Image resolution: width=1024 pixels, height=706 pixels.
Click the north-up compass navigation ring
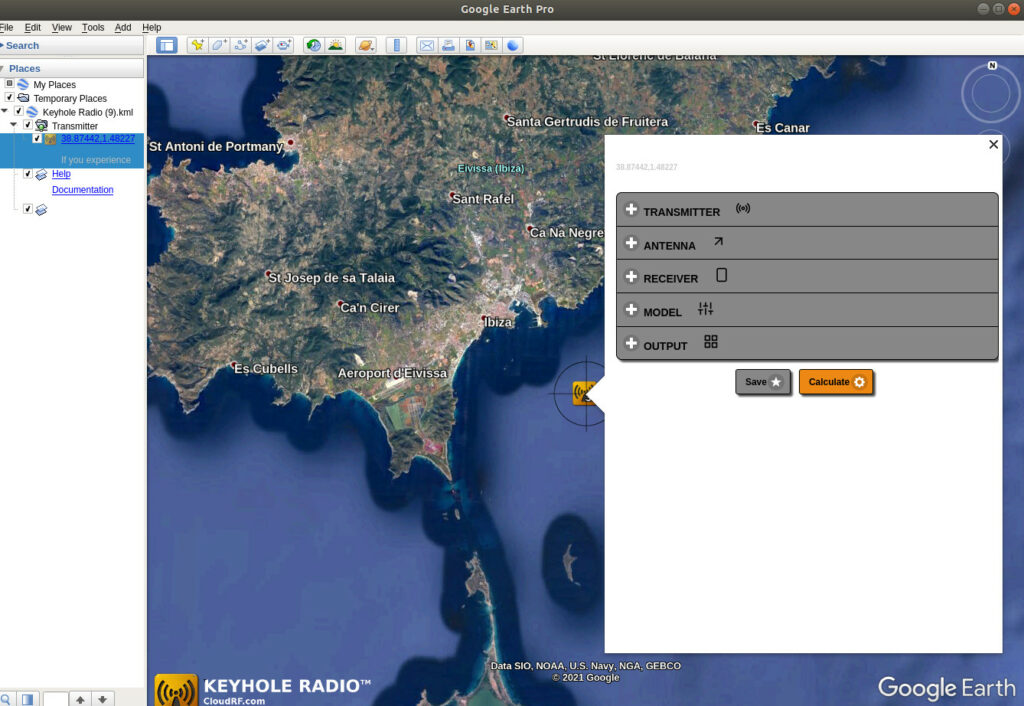point(991,93)
